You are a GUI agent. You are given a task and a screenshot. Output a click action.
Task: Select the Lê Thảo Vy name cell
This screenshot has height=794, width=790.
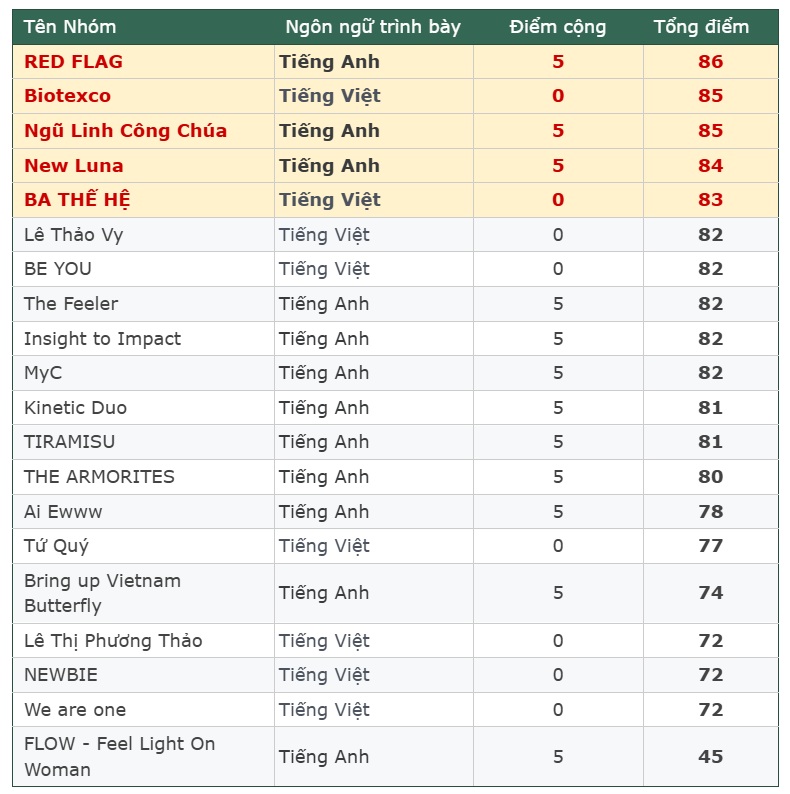click(73, 235)
